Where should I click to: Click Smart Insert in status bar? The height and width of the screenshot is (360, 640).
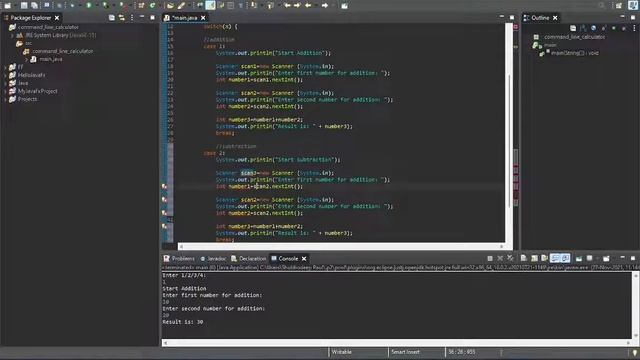click(405, 352)
